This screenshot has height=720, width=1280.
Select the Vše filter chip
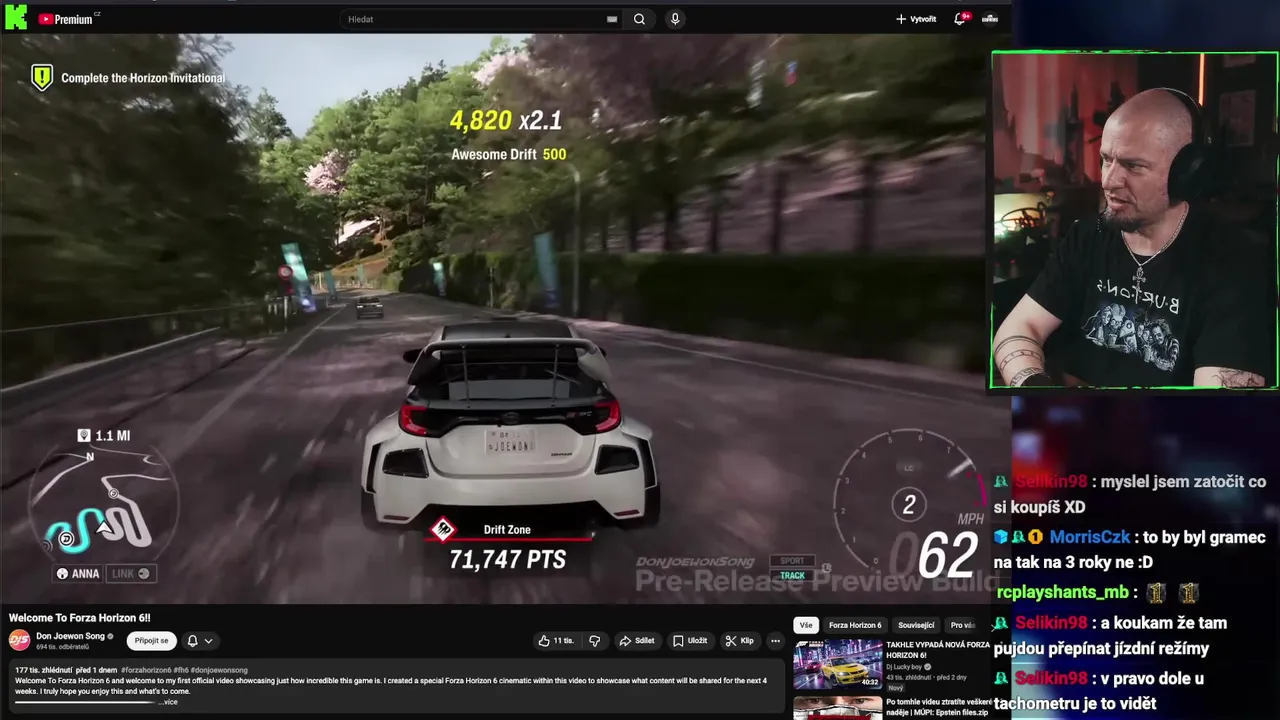(x=806, y=625)
